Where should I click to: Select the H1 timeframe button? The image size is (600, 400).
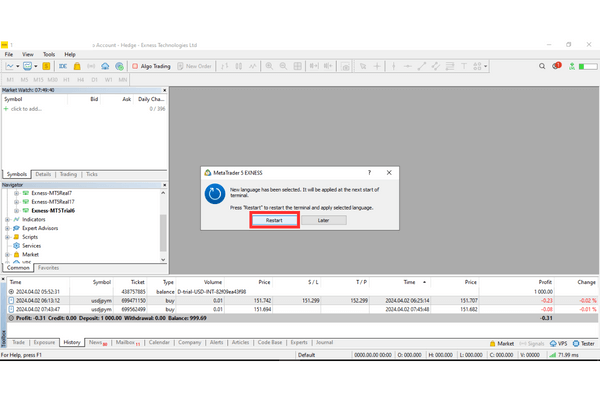66,78
